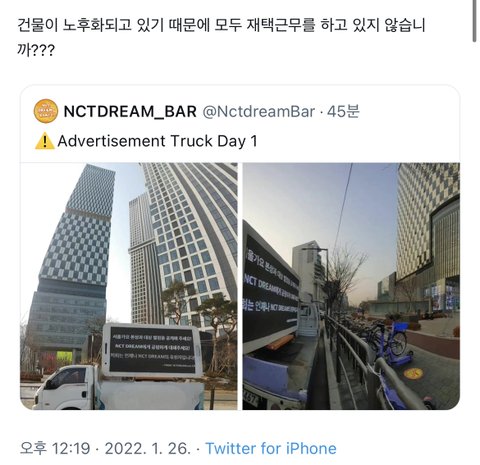
Task: Follow the Twitter for iPhone link
Action: (x=271, y=448)
